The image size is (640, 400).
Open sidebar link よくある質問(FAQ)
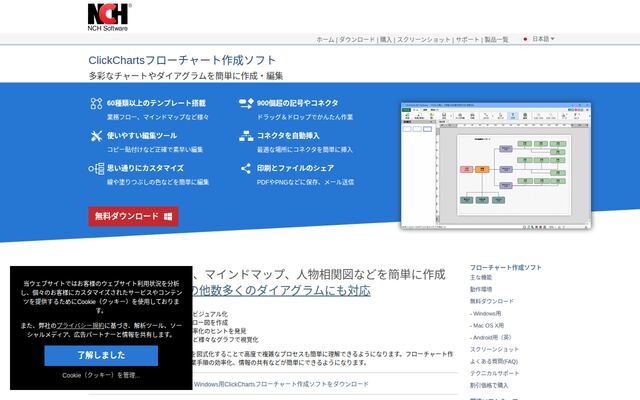[494, 362]
